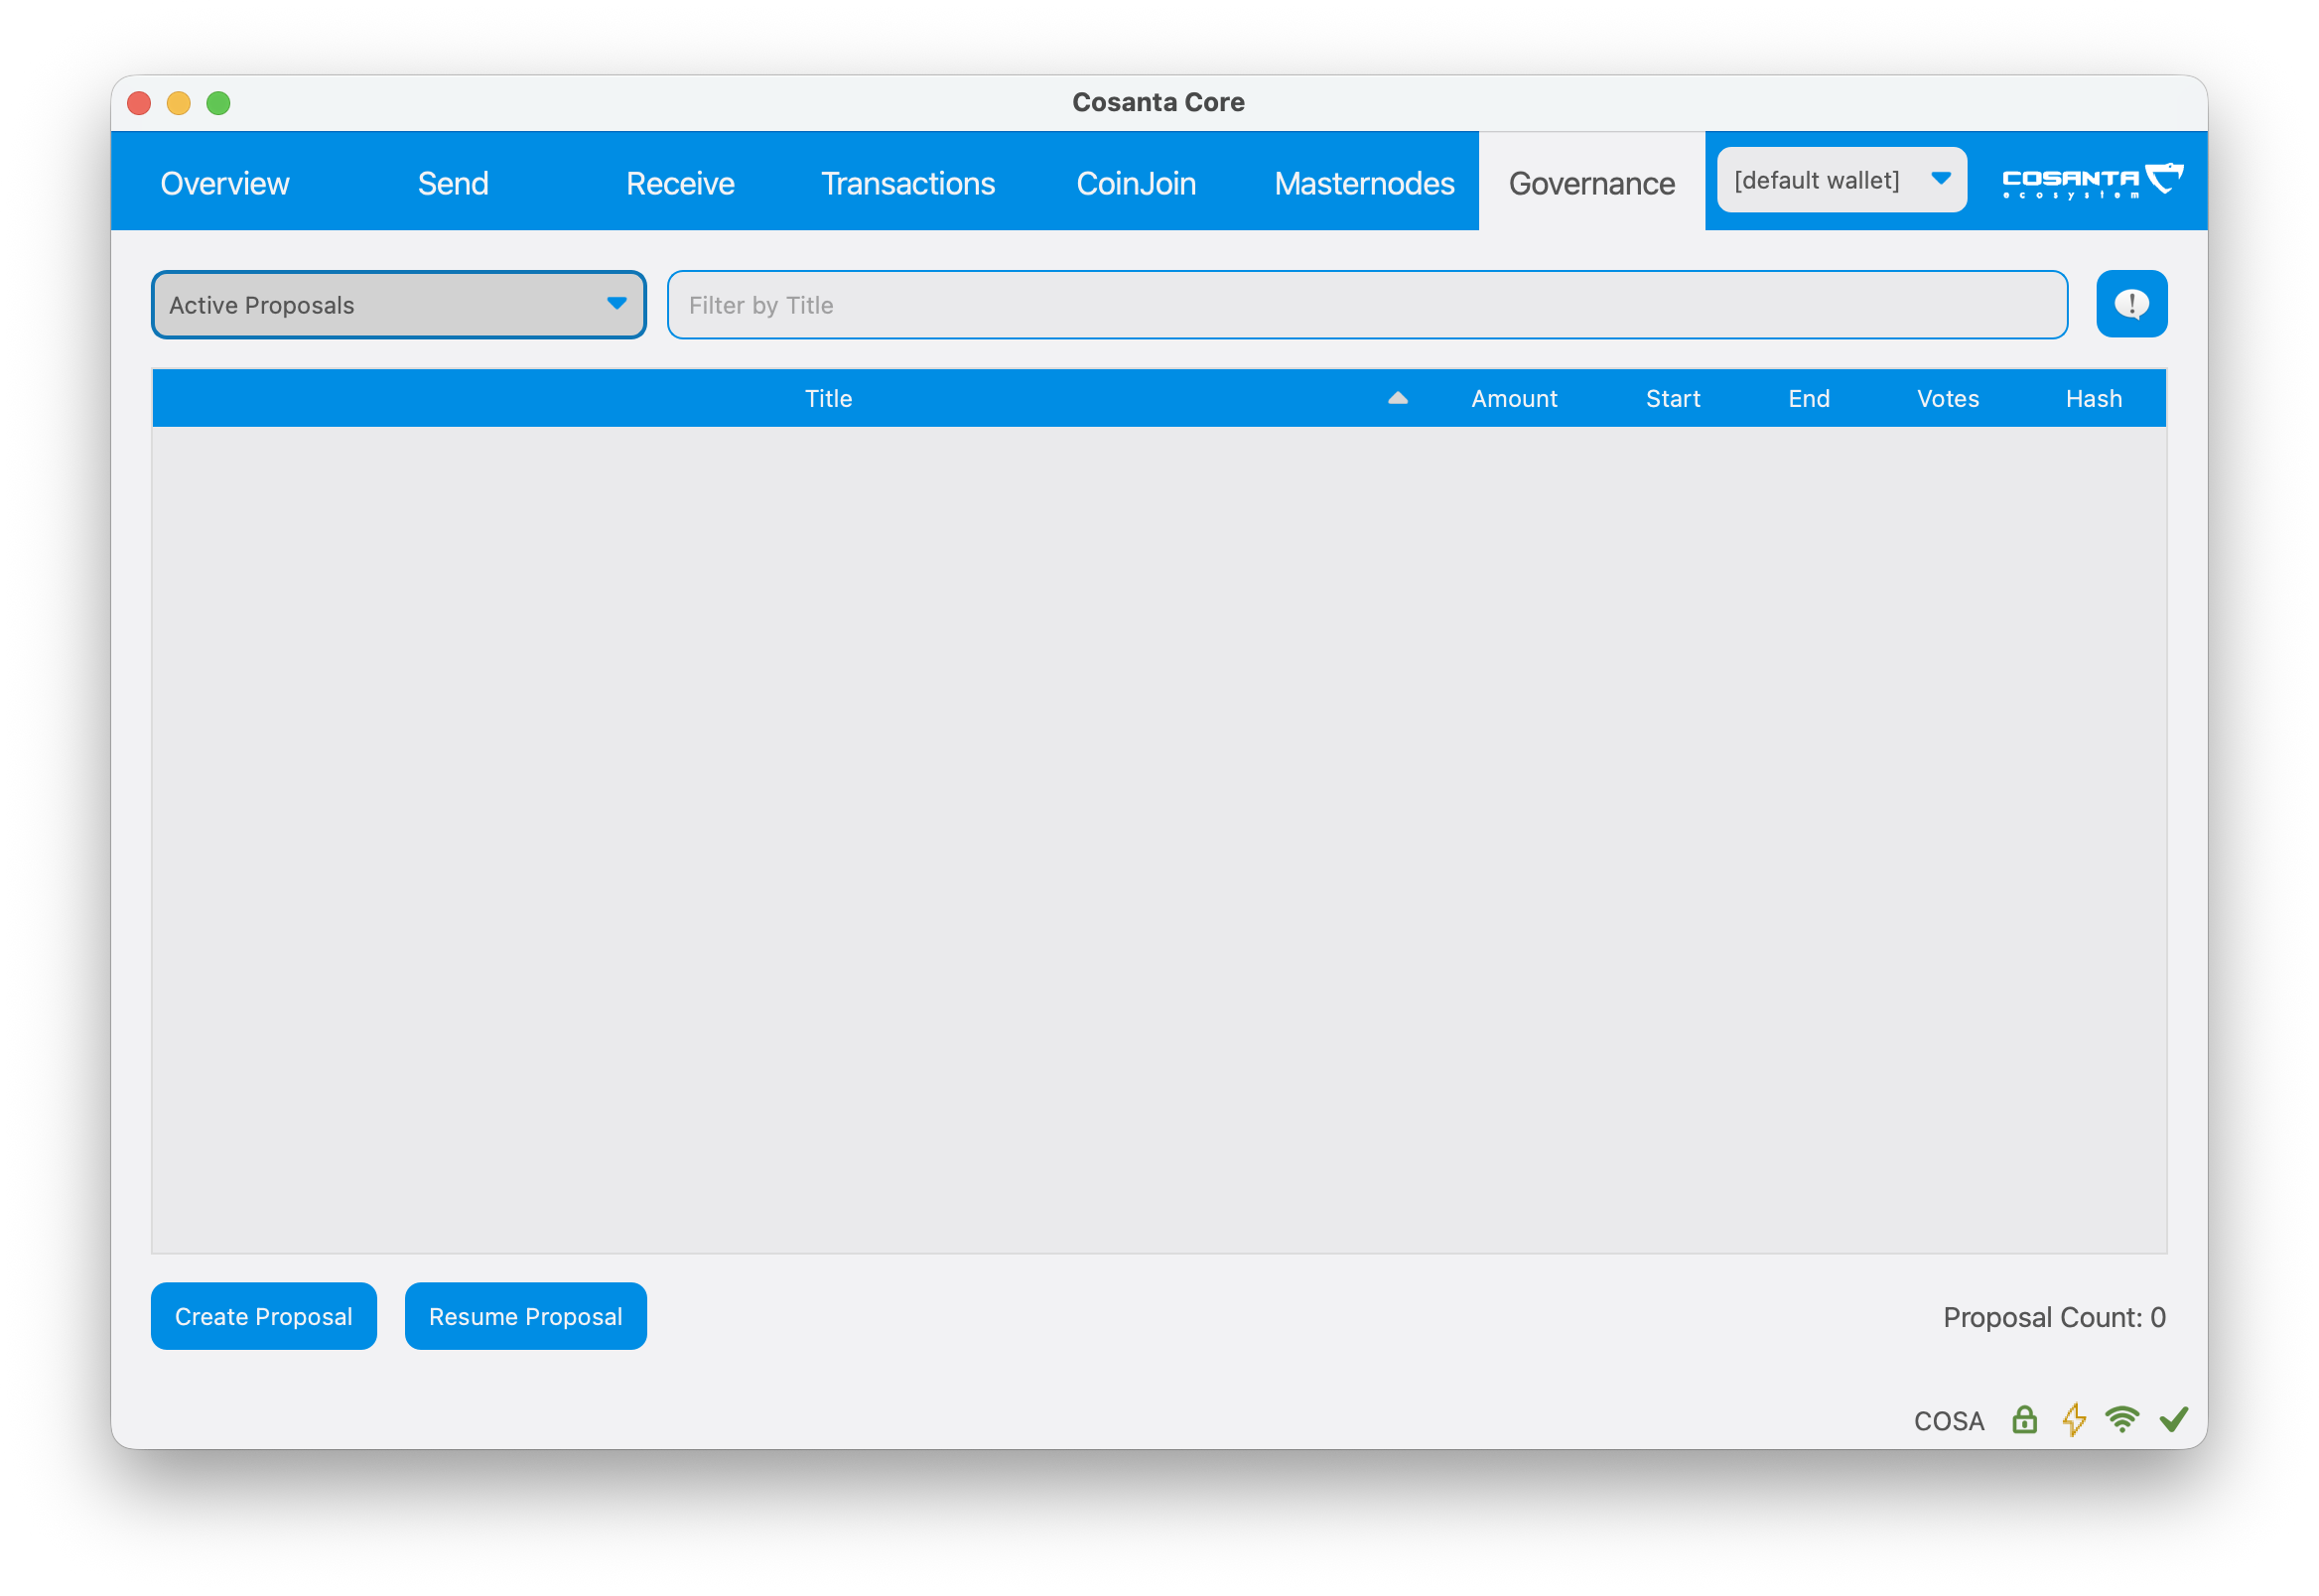This screenshot has width=2319, height=1596.
Task: Click the lightning bolt mixing status icon
Action: pos(2073,1420)
